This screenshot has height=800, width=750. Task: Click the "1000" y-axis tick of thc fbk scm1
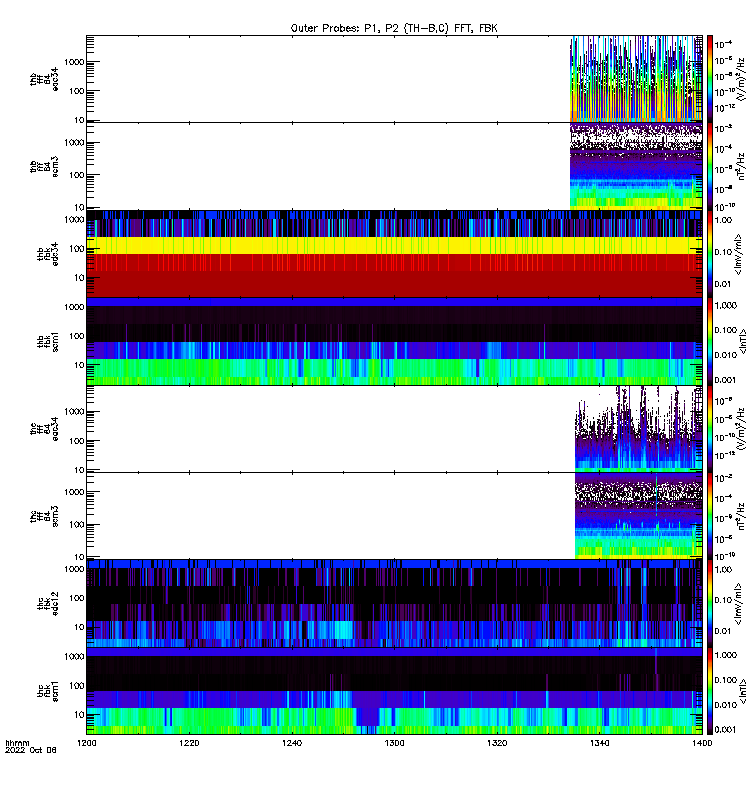74,657
